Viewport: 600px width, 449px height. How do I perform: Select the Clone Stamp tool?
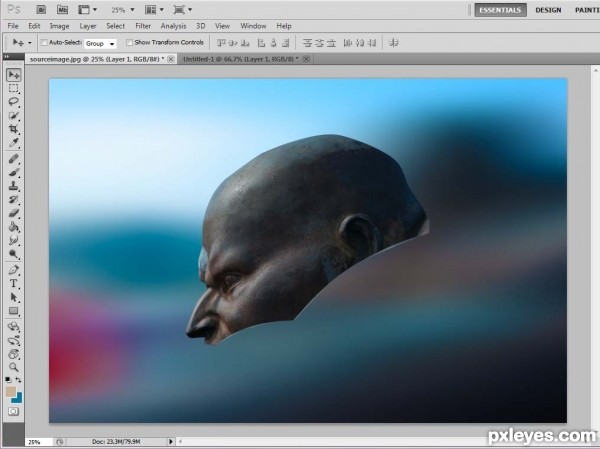[13, 186]
